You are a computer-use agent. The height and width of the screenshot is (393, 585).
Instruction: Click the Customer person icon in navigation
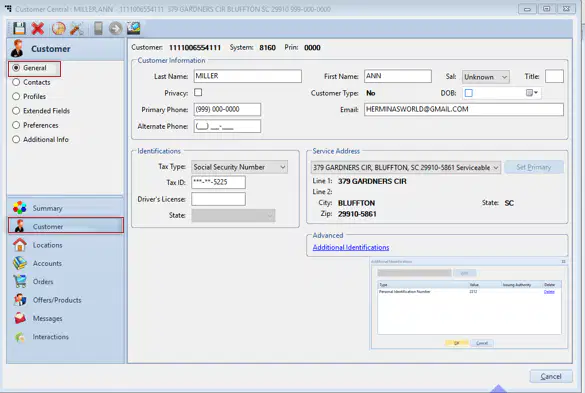click(x=19, y=226)
